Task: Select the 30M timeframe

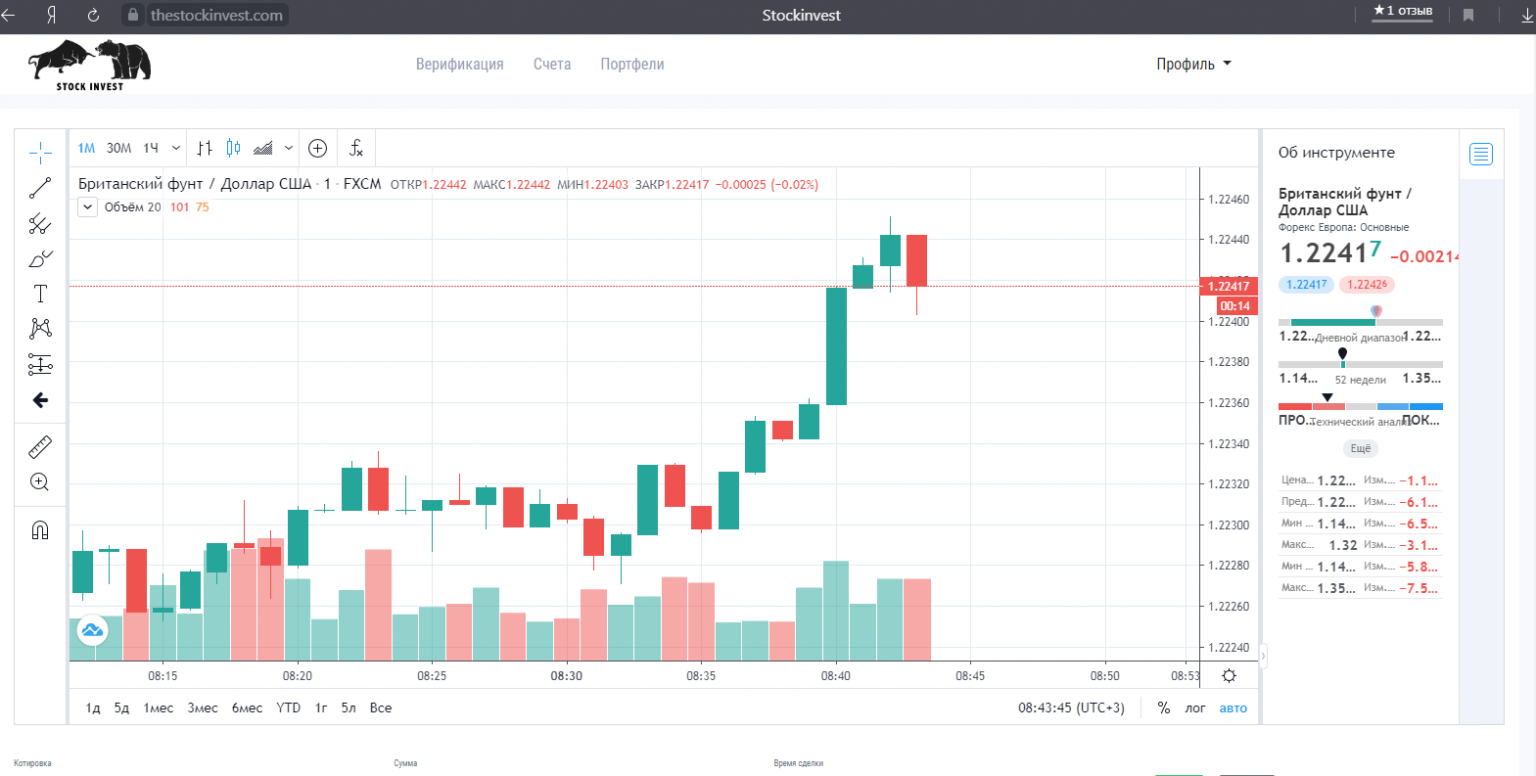Action: tap(119, 148)
